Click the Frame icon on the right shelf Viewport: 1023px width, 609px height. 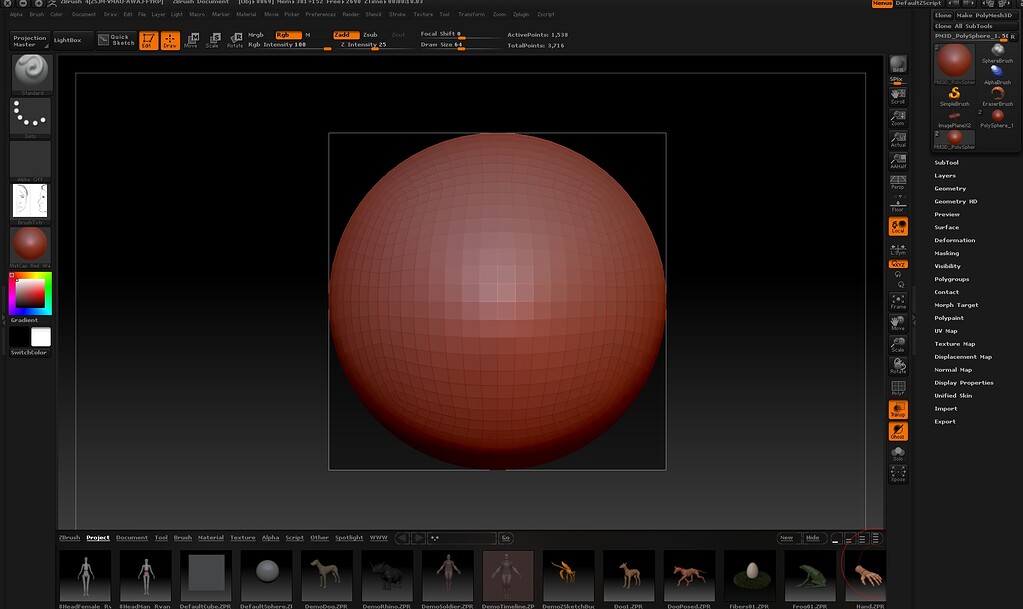898,302
